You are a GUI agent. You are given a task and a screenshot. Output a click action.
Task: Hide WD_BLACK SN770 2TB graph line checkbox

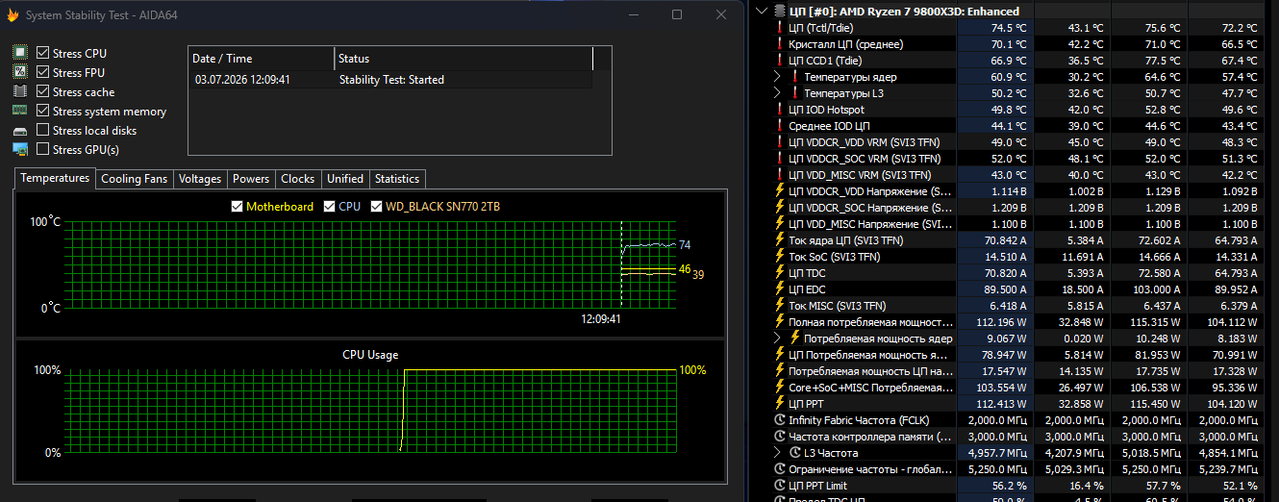click(x=376, y=207)
